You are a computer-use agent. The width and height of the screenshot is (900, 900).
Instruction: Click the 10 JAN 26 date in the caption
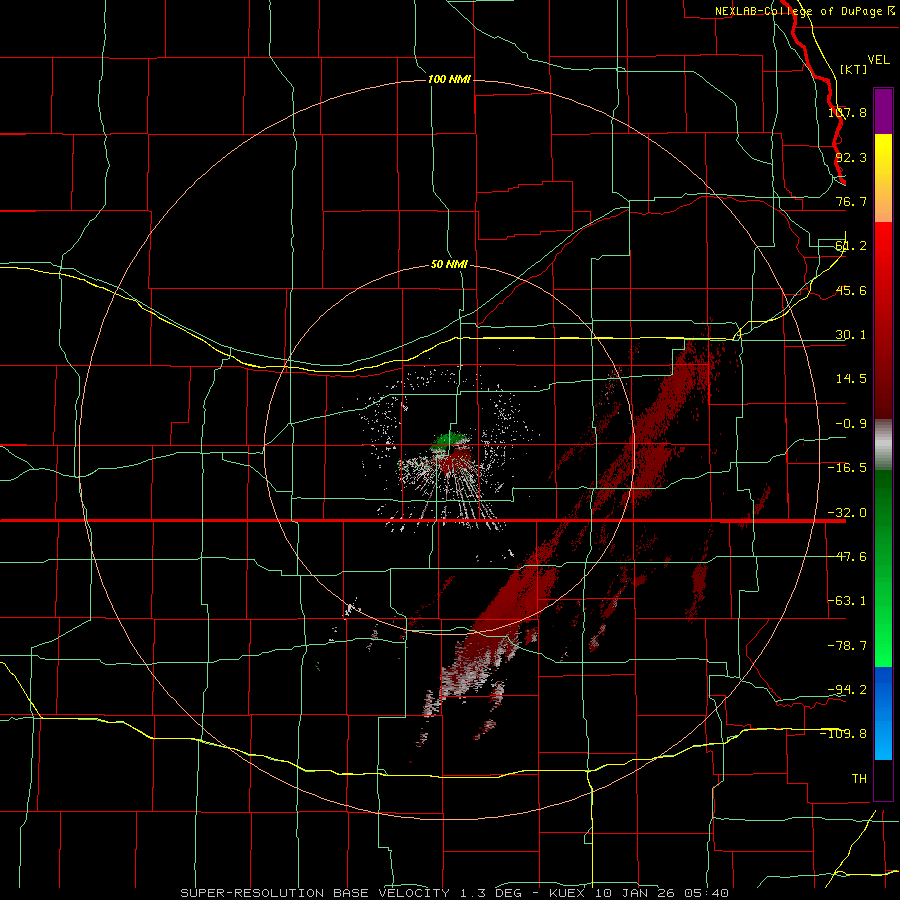pos(636,893)
